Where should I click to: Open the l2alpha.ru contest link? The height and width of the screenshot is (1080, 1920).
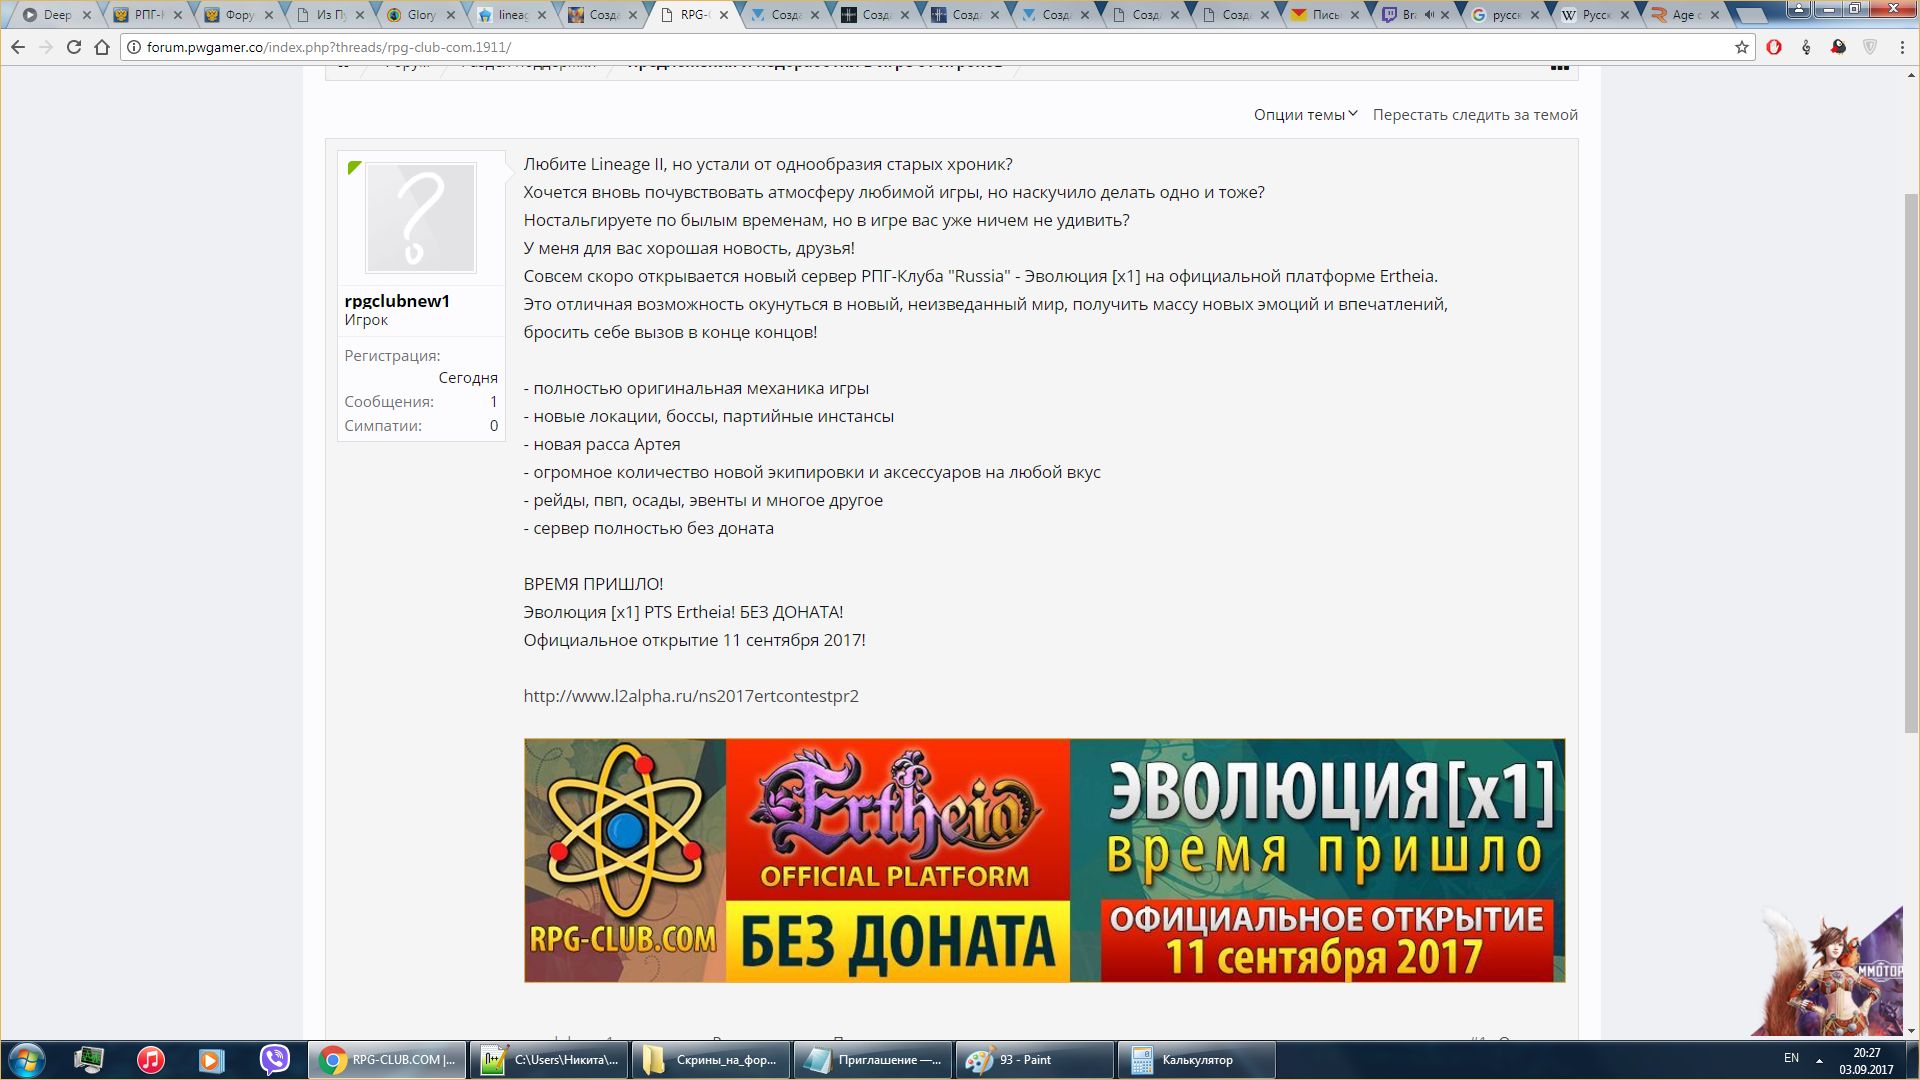tap(691, 696)
